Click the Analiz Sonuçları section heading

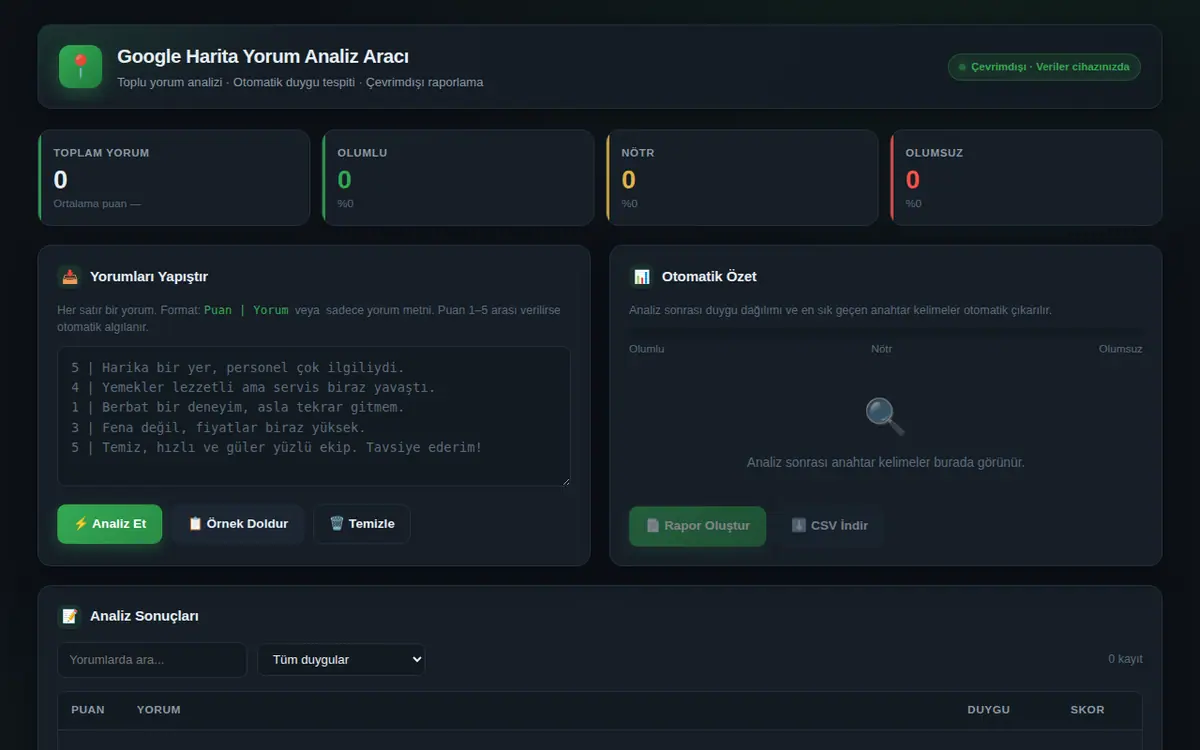(x=144, y=616)
